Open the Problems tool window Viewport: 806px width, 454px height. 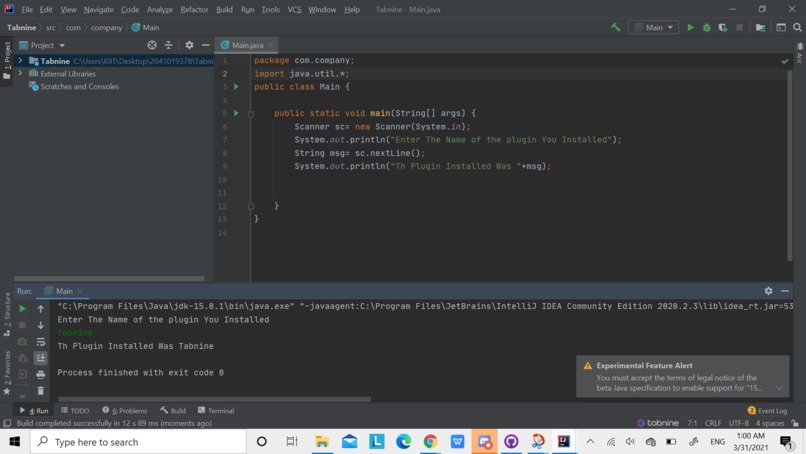point(125,410)
